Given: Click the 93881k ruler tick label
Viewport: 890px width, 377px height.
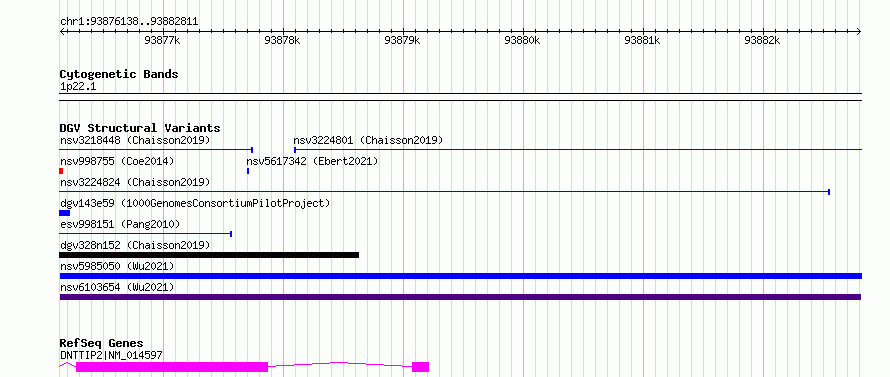Looking at the screenshot, I should click(x=642, y=40).
